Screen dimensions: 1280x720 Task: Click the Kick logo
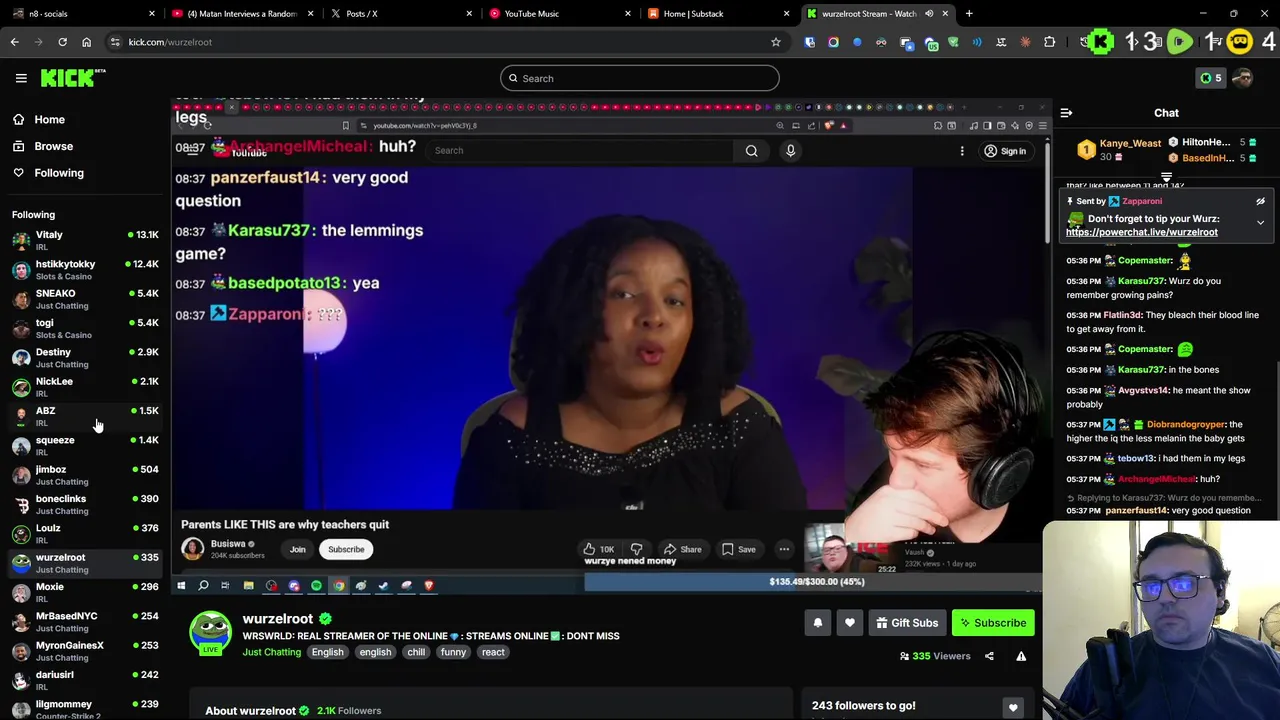pos(72,78)
